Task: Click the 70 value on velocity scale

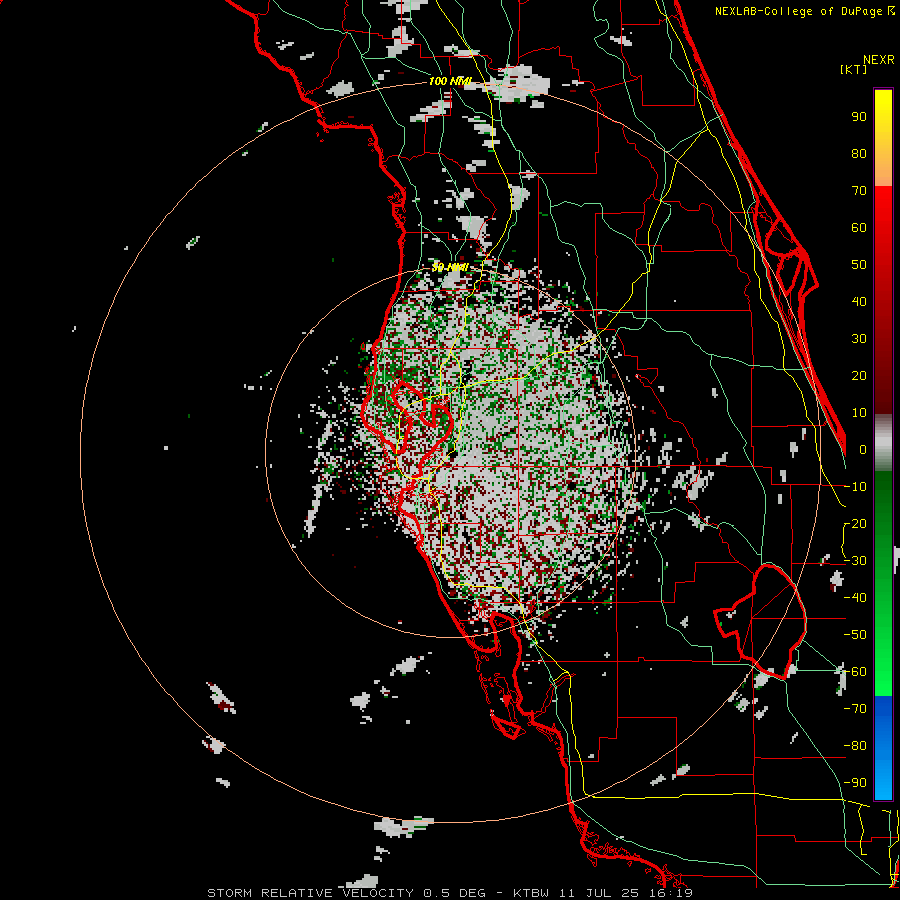Action: tap(859, 191)
